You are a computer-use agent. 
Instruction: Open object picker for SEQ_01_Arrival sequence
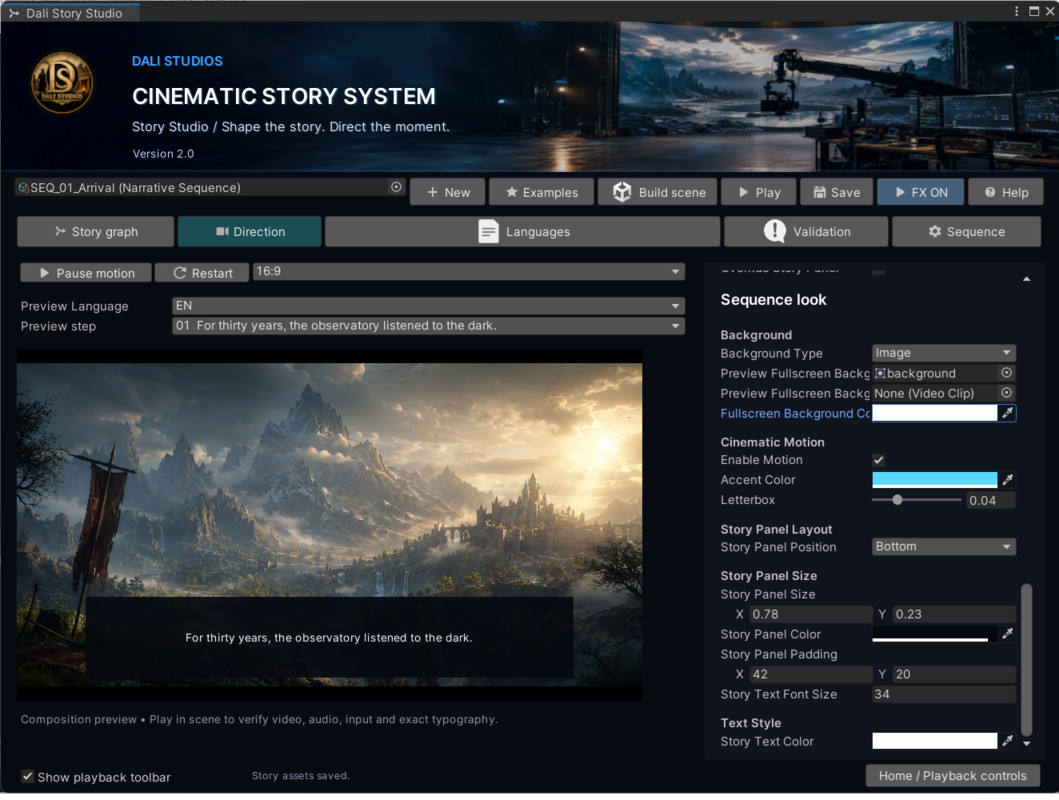point(396,187)
